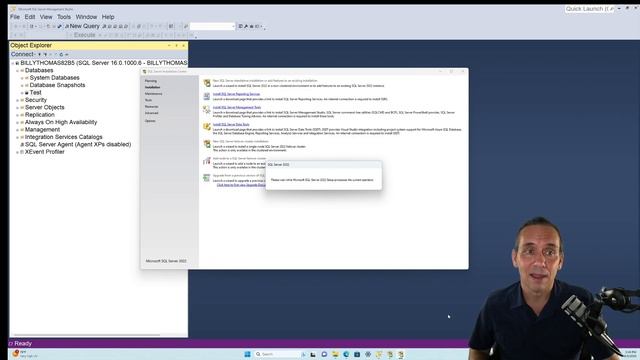Open the Window menu
This screenshot has height=360, width=640.
tap(86, 17)
